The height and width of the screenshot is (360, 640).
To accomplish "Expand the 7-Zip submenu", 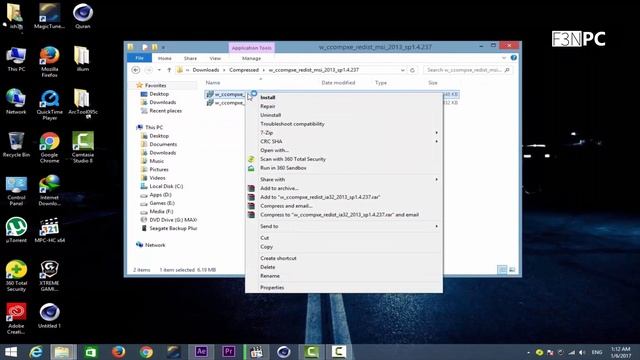I will [344, 133].
